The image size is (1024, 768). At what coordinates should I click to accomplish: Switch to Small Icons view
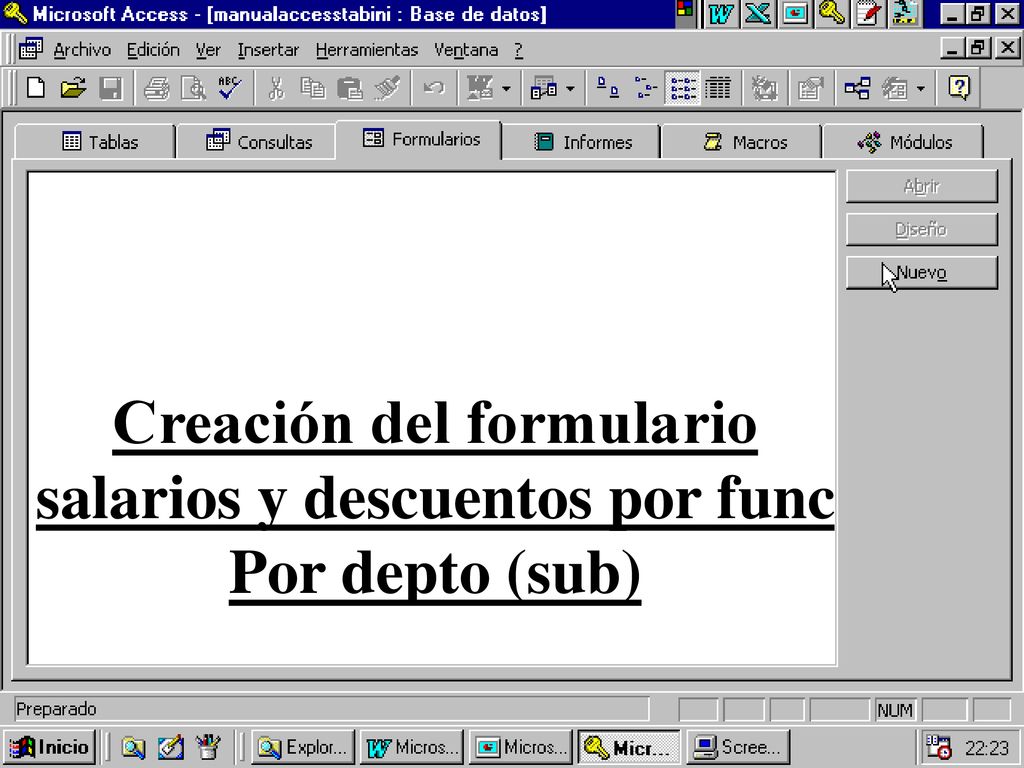[646, 88]
